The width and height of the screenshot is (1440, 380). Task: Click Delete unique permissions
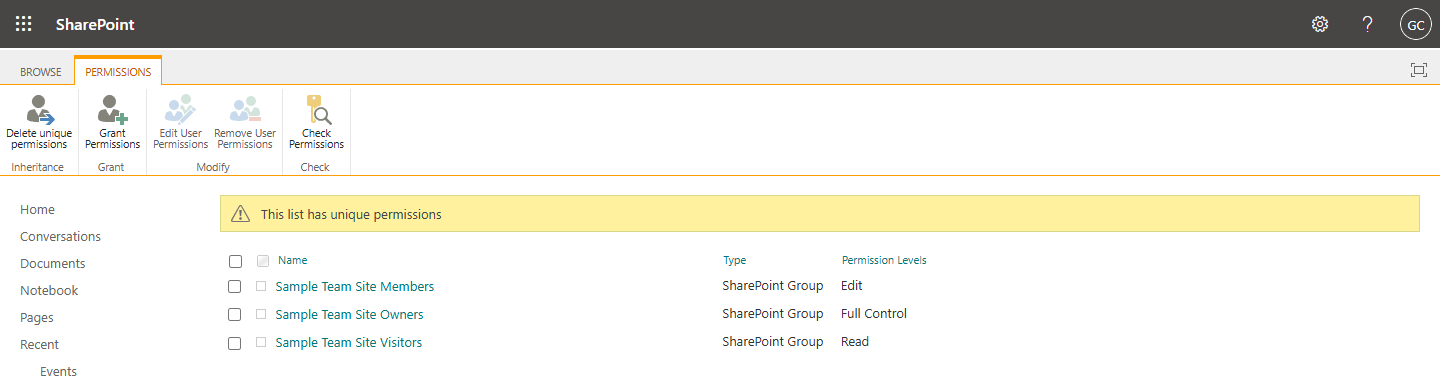[39, 123]
